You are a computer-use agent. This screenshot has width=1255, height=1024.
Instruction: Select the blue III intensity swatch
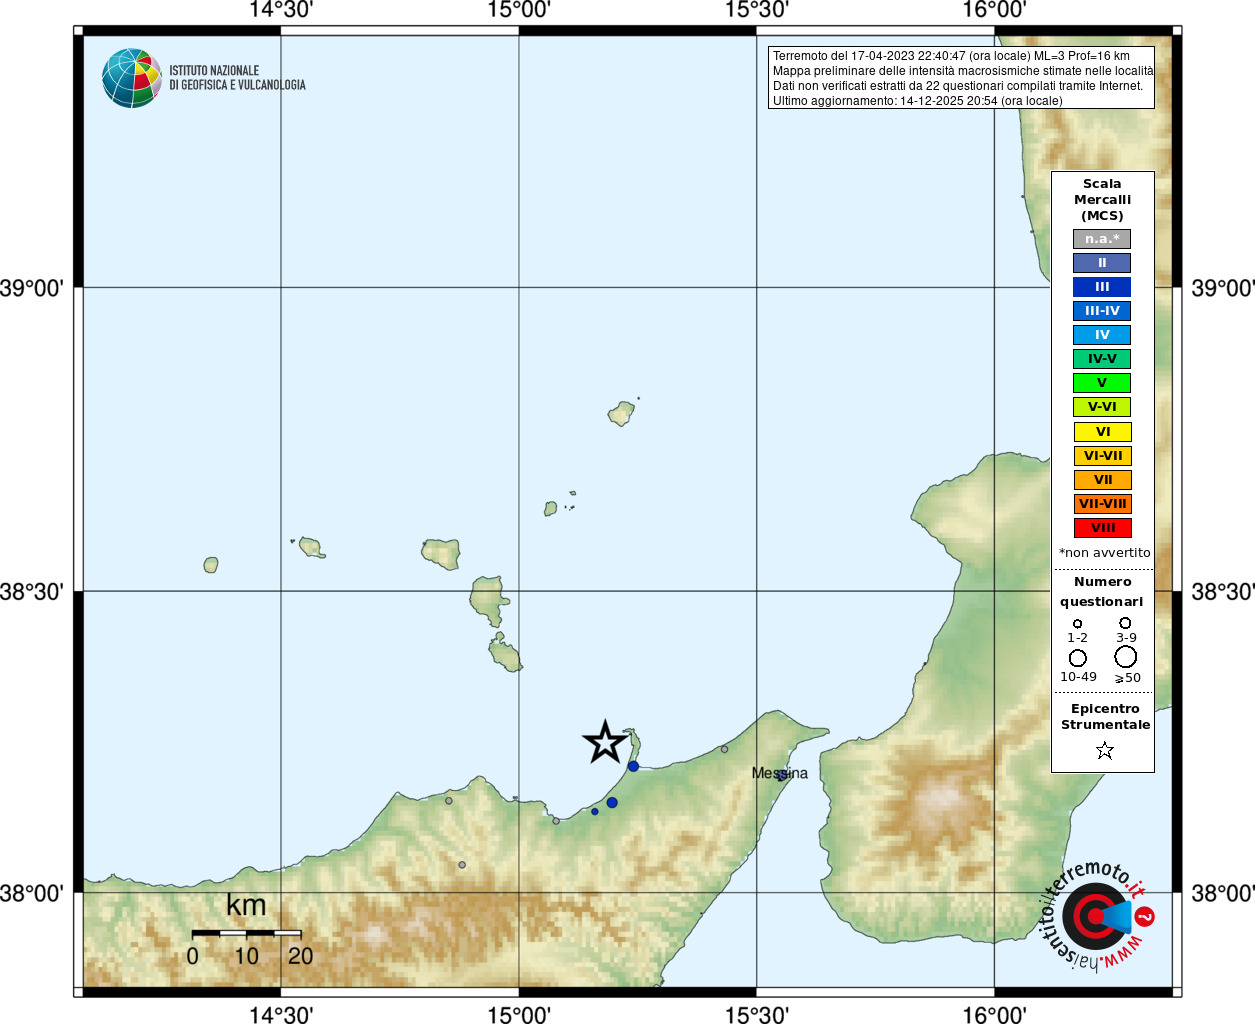[1102, 287]
